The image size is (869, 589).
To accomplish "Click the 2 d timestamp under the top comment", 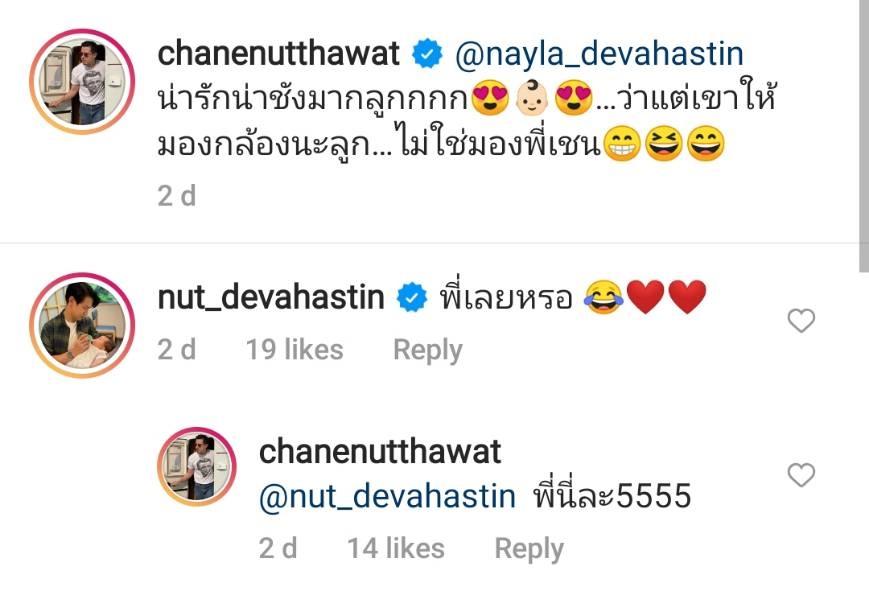I will pyautogui.click(x=177, y=196).
